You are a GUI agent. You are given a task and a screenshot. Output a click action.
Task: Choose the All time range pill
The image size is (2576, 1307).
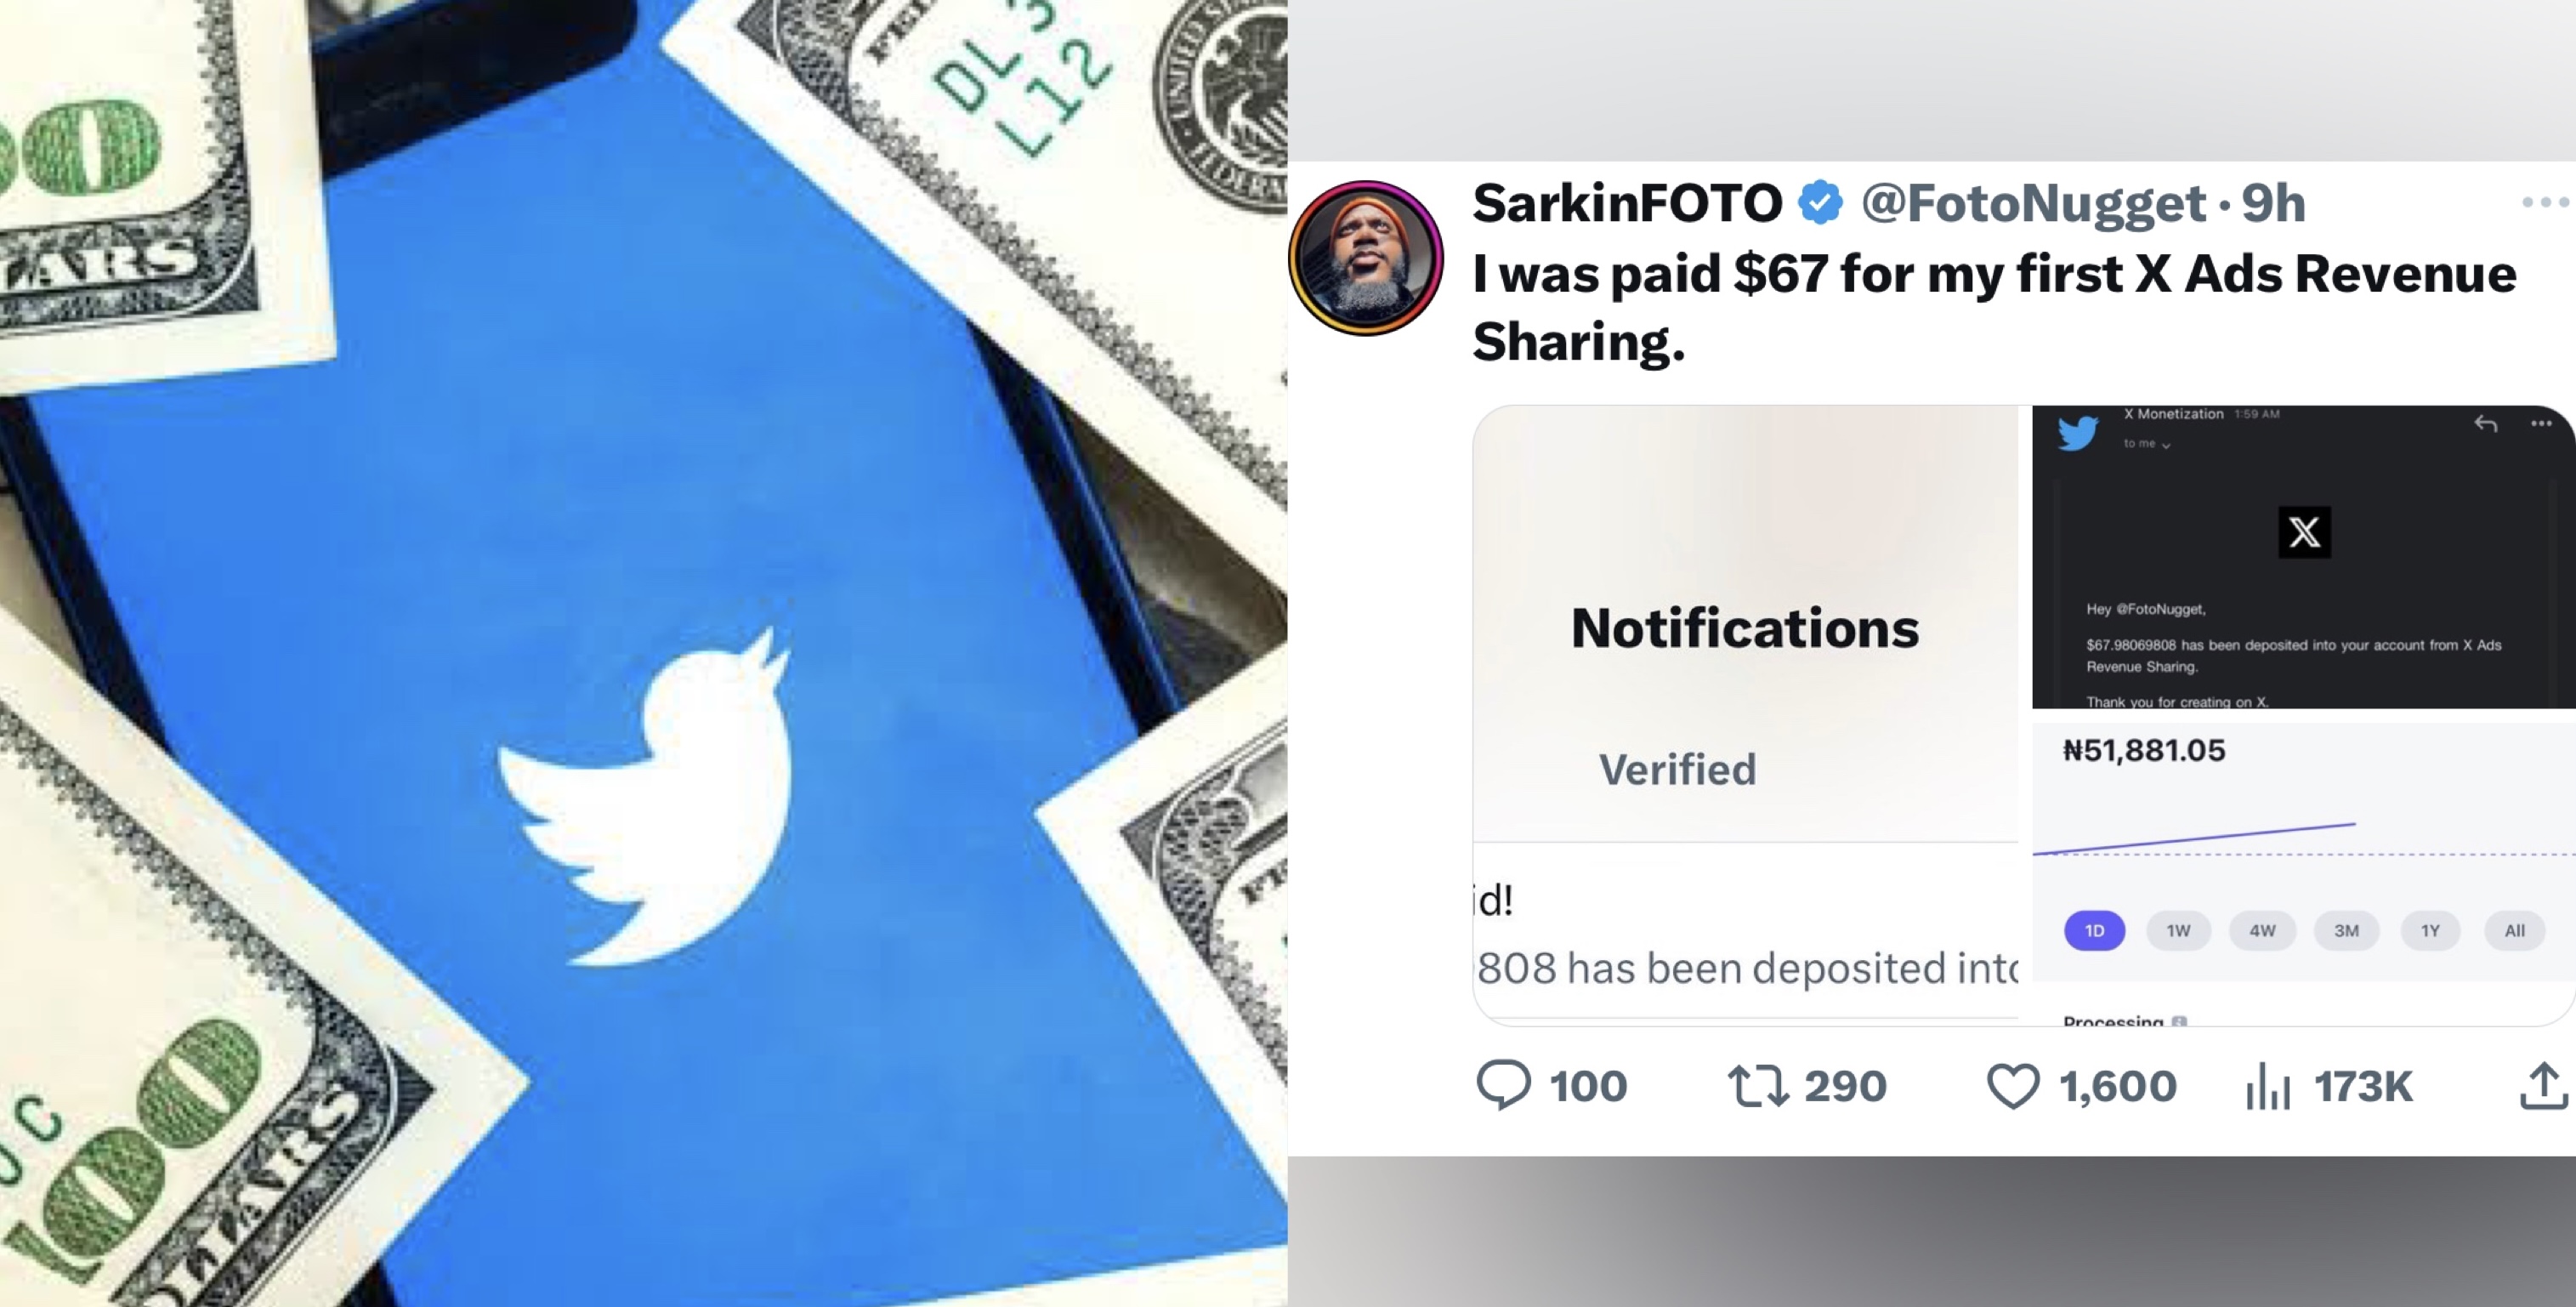point(2514,931)
